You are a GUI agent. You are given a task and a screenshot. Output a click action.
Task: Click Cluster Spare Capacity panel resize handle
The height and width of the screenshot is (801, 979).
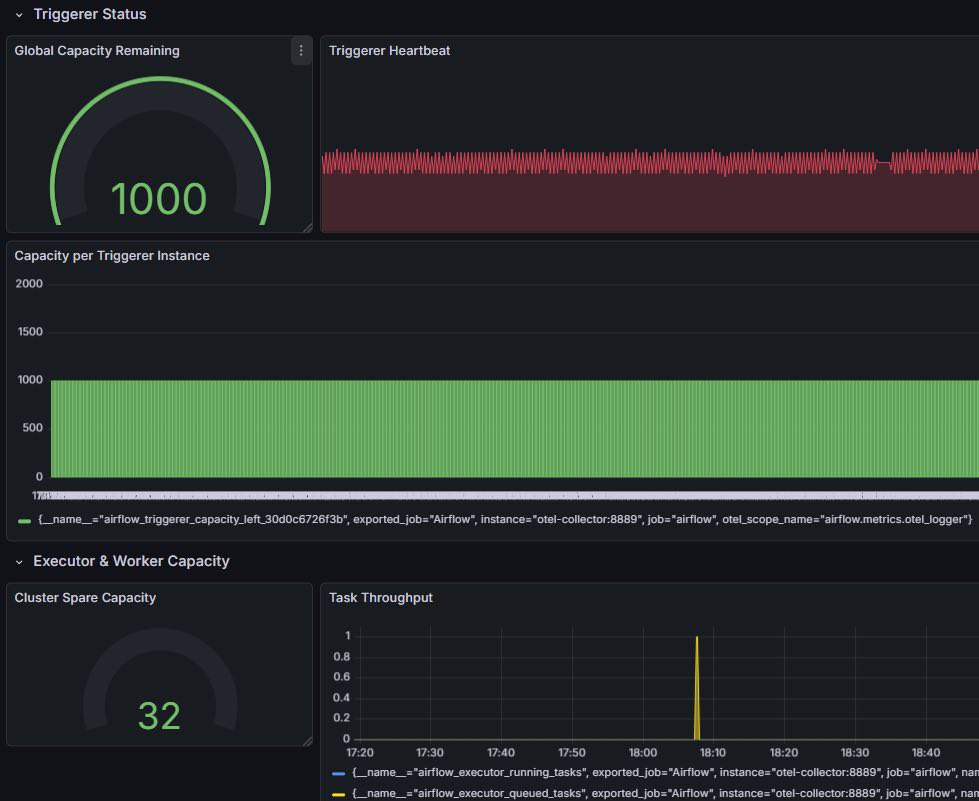coord(307,741)
